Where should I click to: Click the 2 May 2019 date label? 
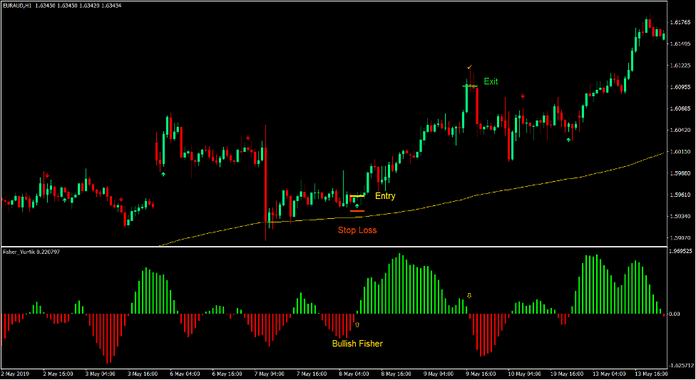[16, 374]
